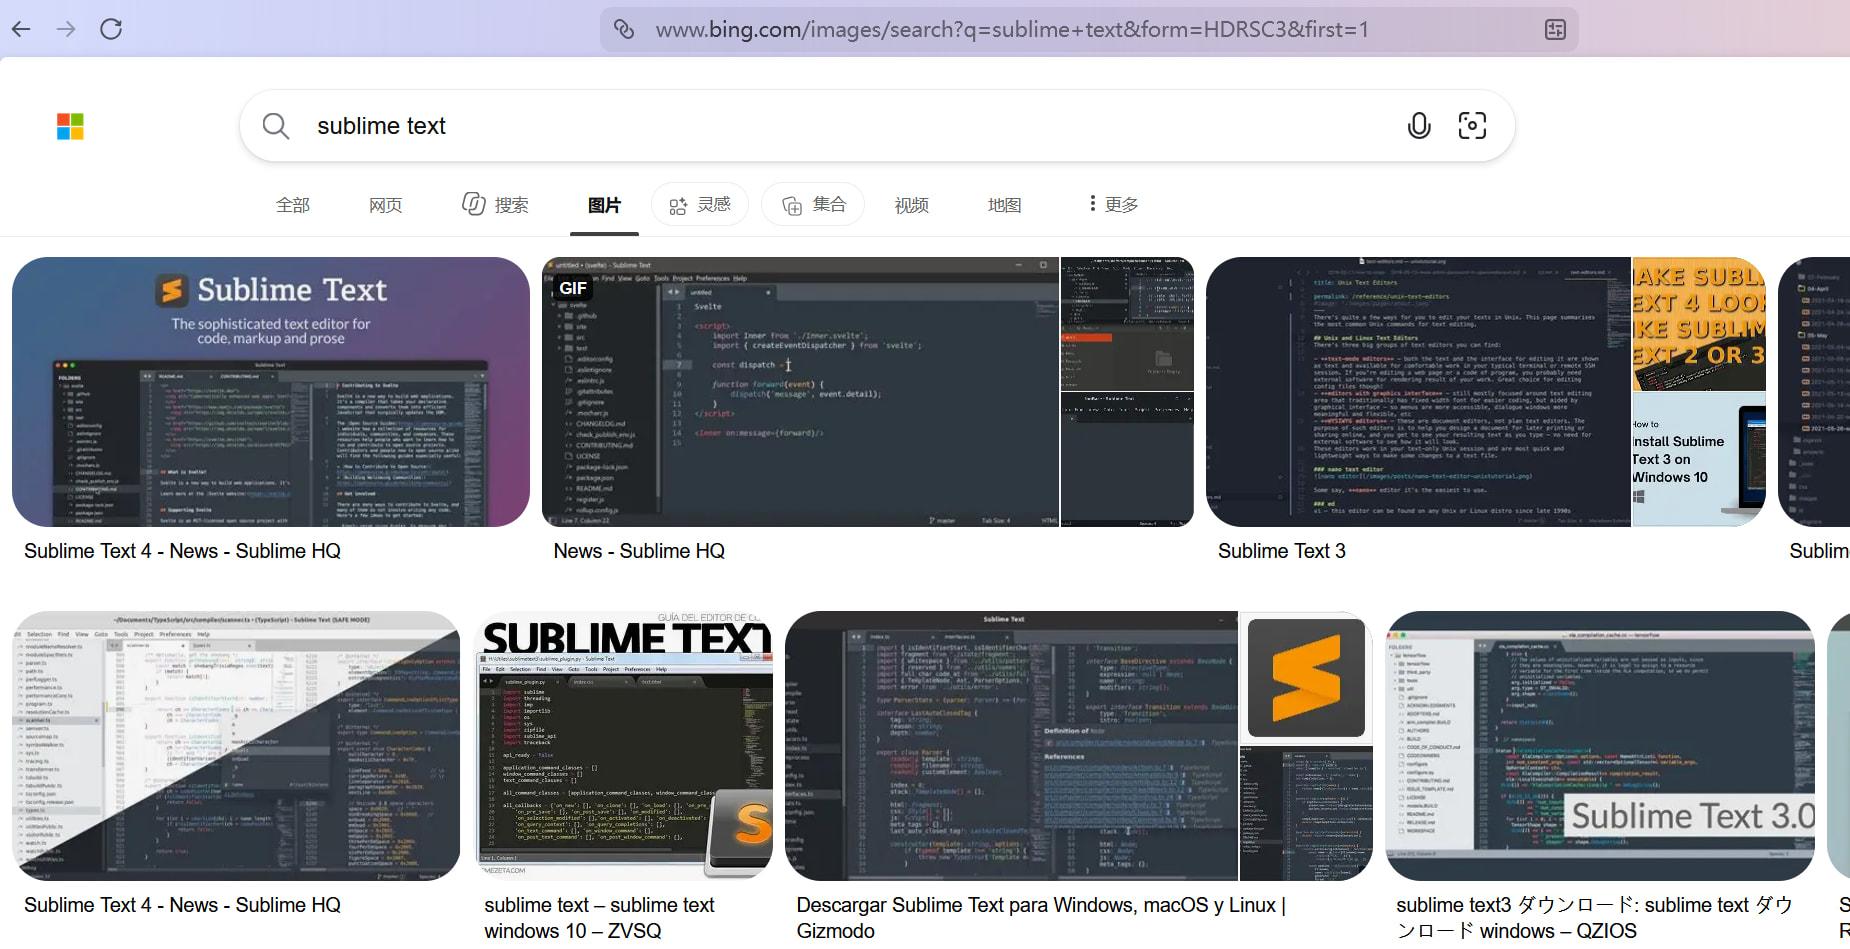Open the light/dark split editor image
This screenshot has height=949, width=1850.
tap(236, 746)
